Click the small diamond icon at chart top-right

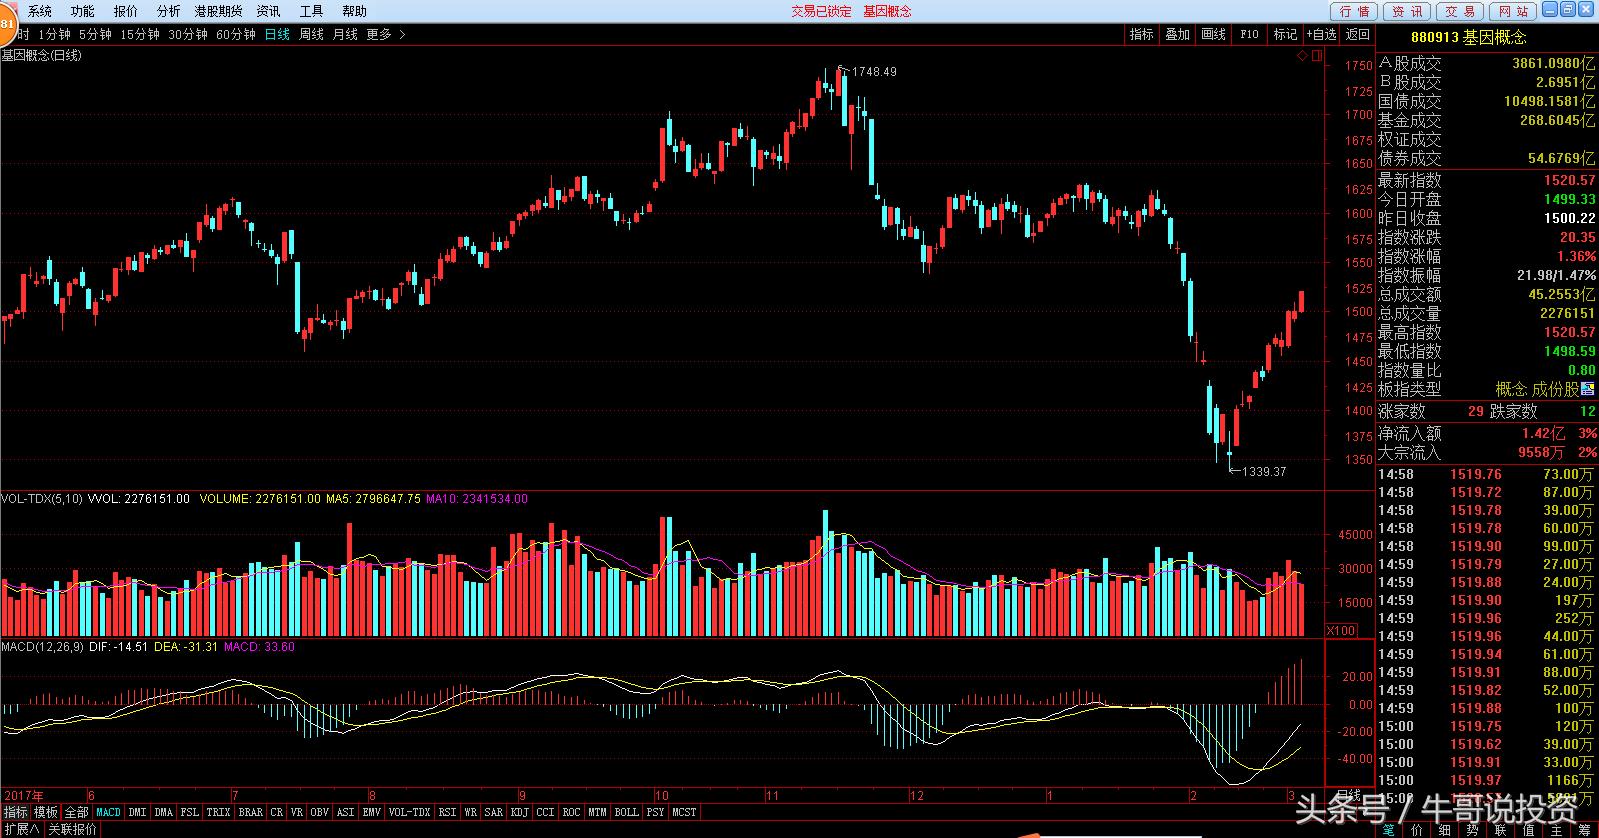point(1302,56)
